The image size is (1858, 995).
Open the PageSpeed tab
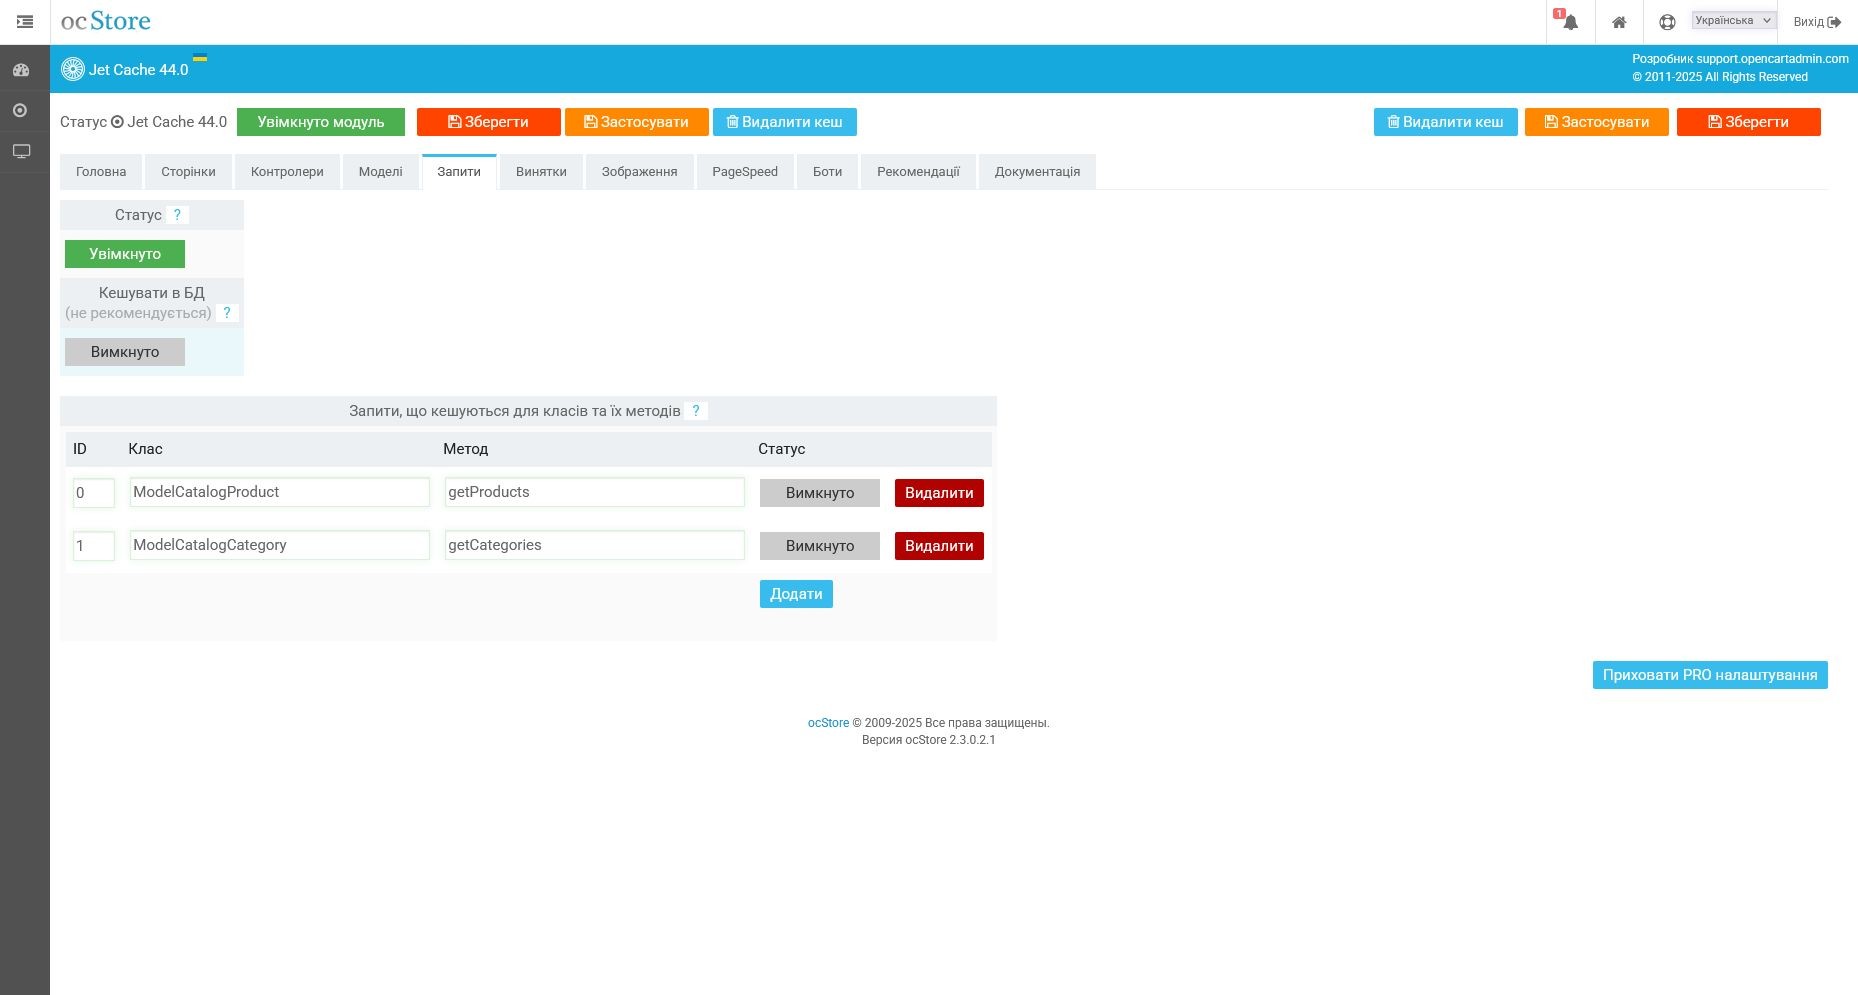(744, 172)
